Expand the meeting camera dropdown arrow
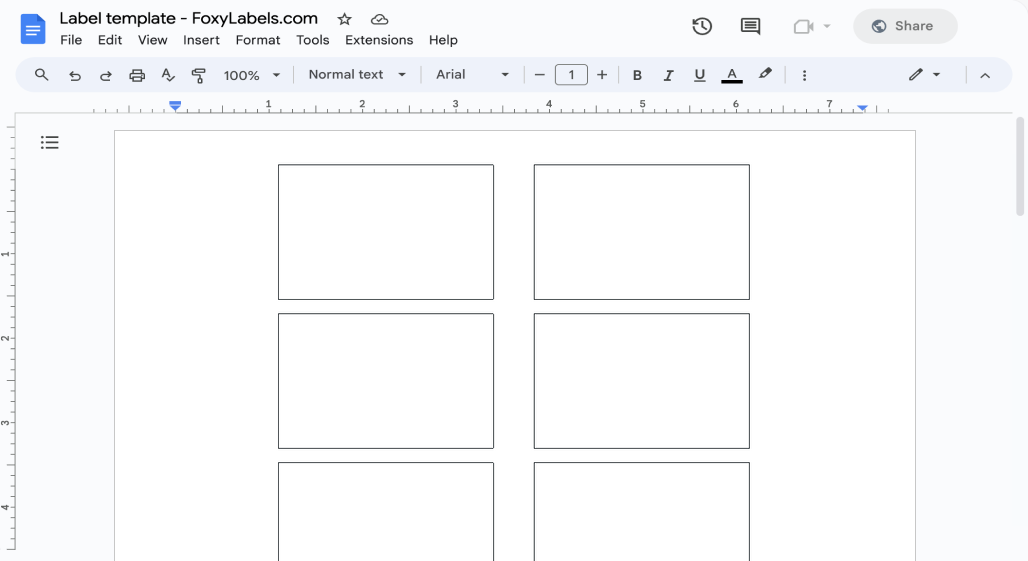Viewport: 1028px width, 561px height. [x=827, y=26]
